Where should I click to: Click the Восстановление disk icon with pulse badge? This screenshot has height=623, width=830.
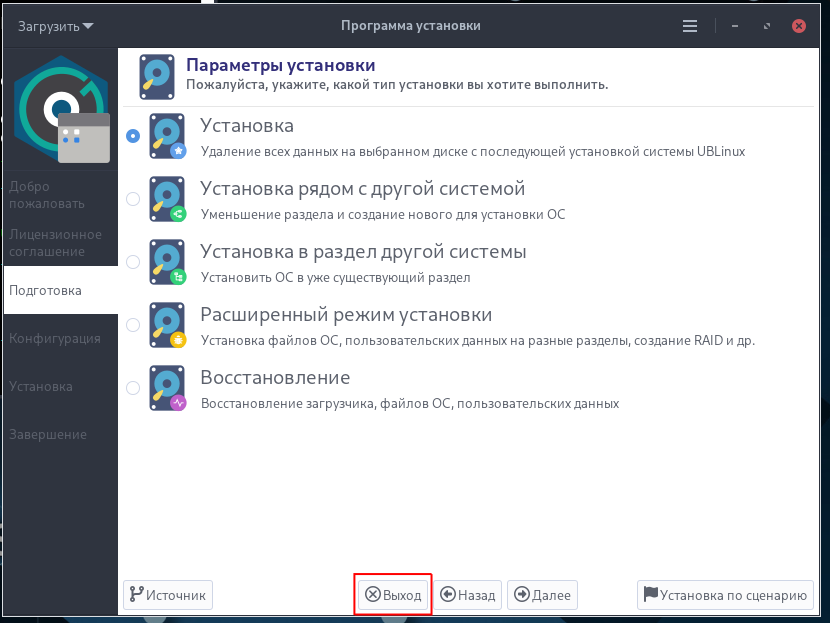(167, 388)
